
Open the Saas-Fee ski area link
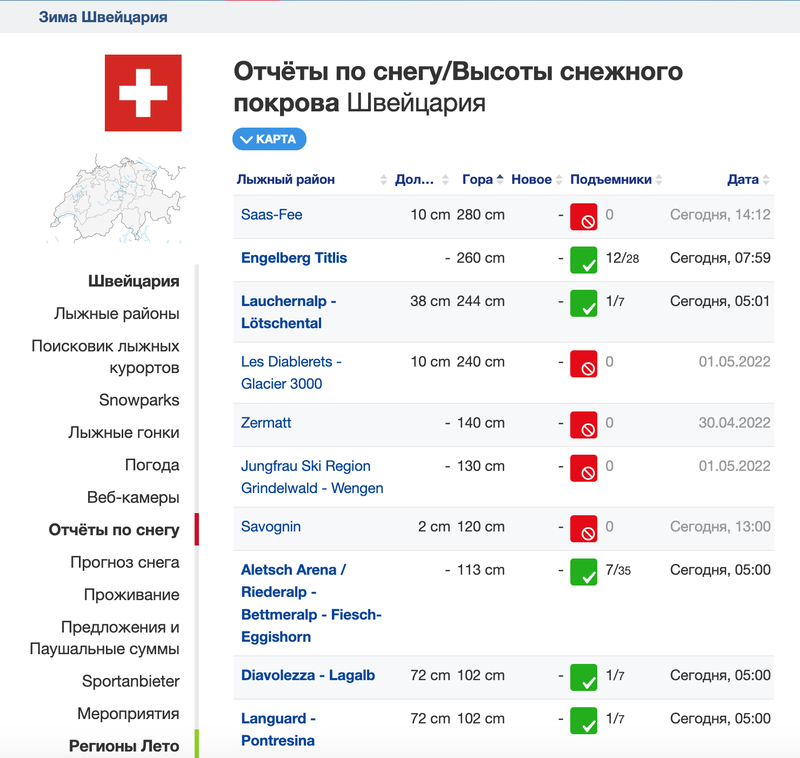coord(271,215)
